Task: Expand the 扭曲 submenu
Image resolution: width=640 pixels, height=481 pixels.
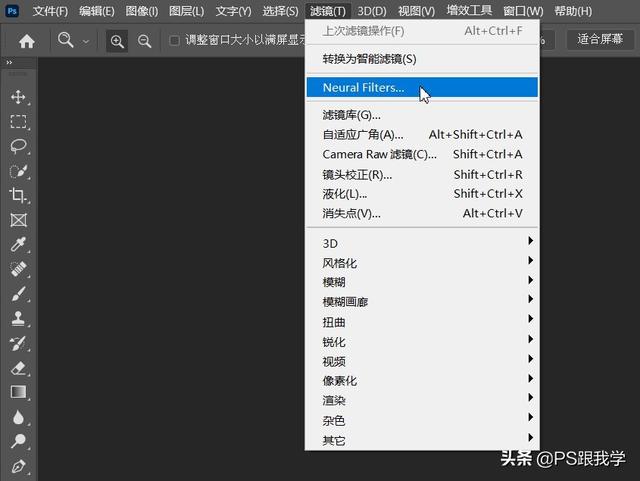Action: tap(422, 322)
